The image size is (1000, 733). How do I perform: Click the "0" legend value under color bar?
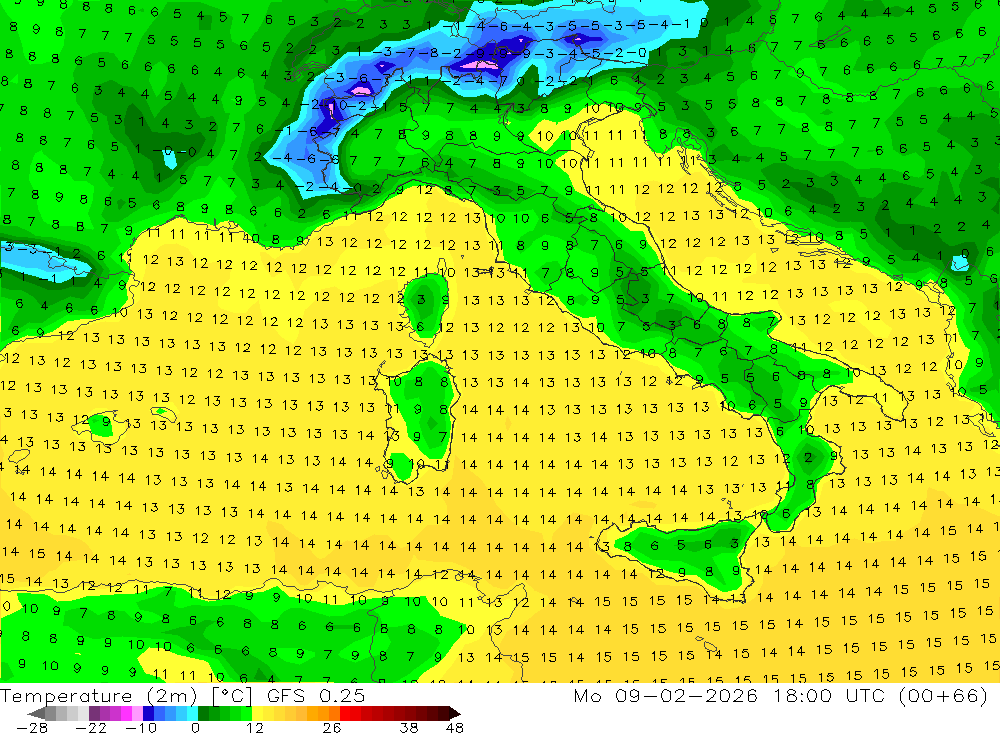pos(195,727)
